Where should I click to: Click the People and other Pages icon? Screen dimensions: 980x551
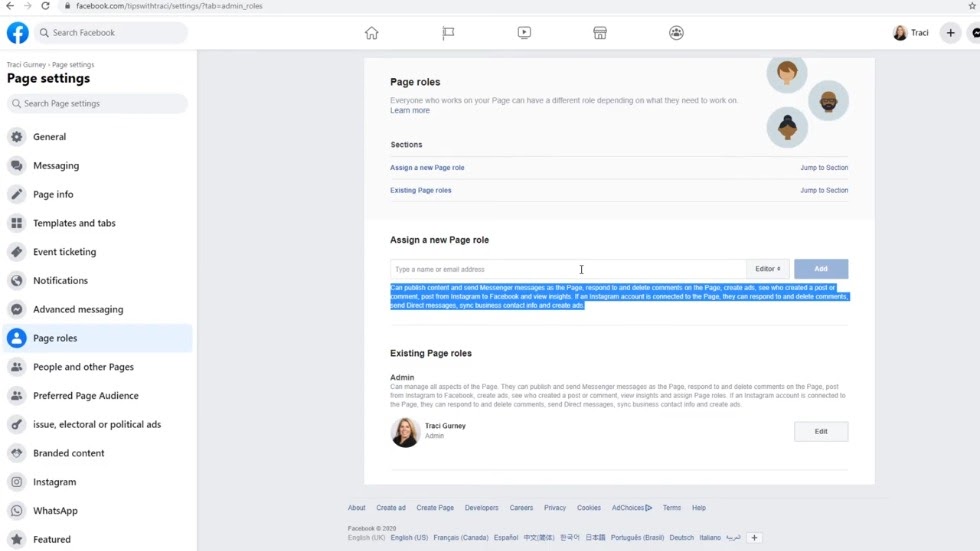17,367
